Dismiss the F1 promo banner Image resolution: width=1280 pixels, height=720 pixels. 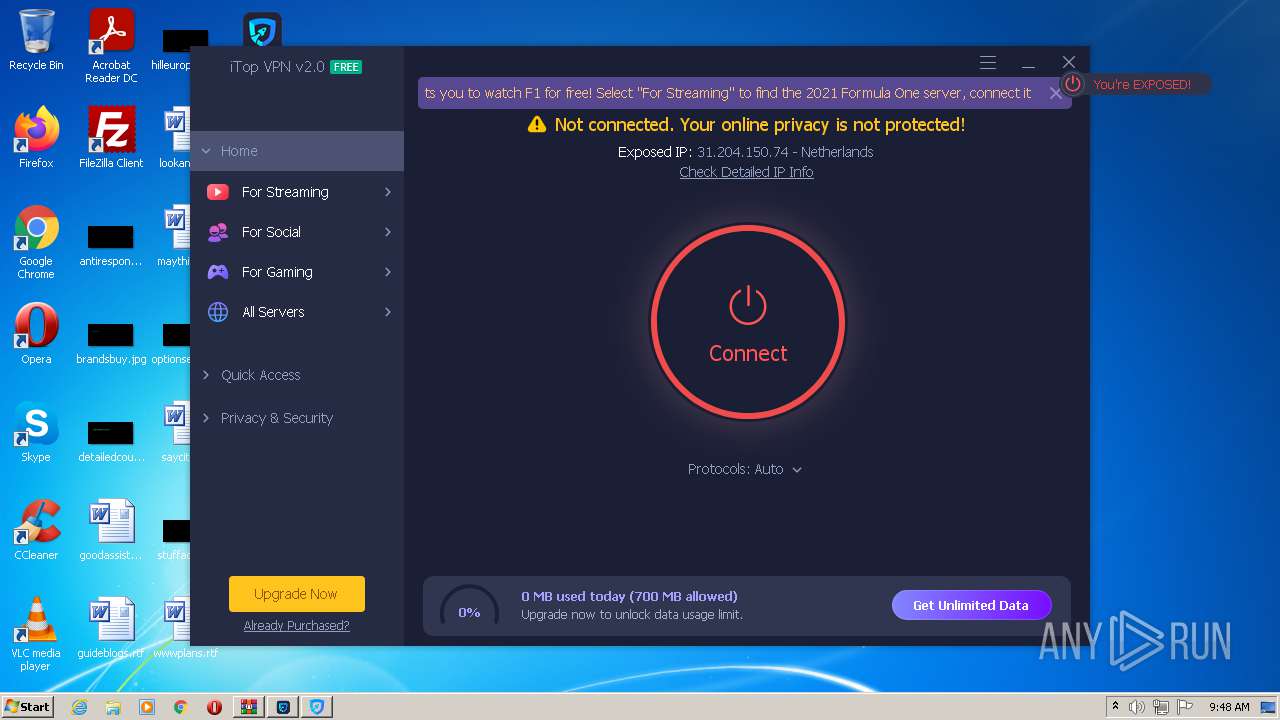pyautogui.click(x=1056, y=93)
